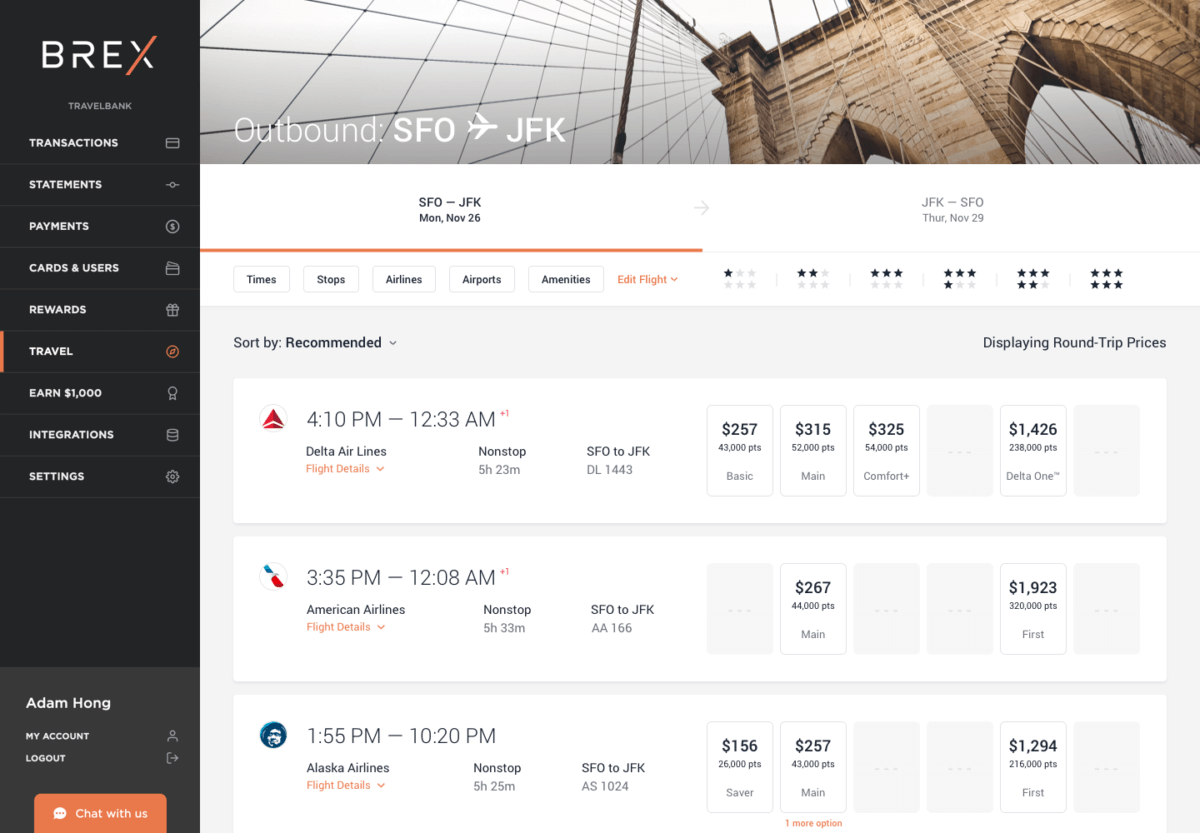Viewport: 1200px width, 833px height.
Task: Click the Logout link
Action: [46, 758]
